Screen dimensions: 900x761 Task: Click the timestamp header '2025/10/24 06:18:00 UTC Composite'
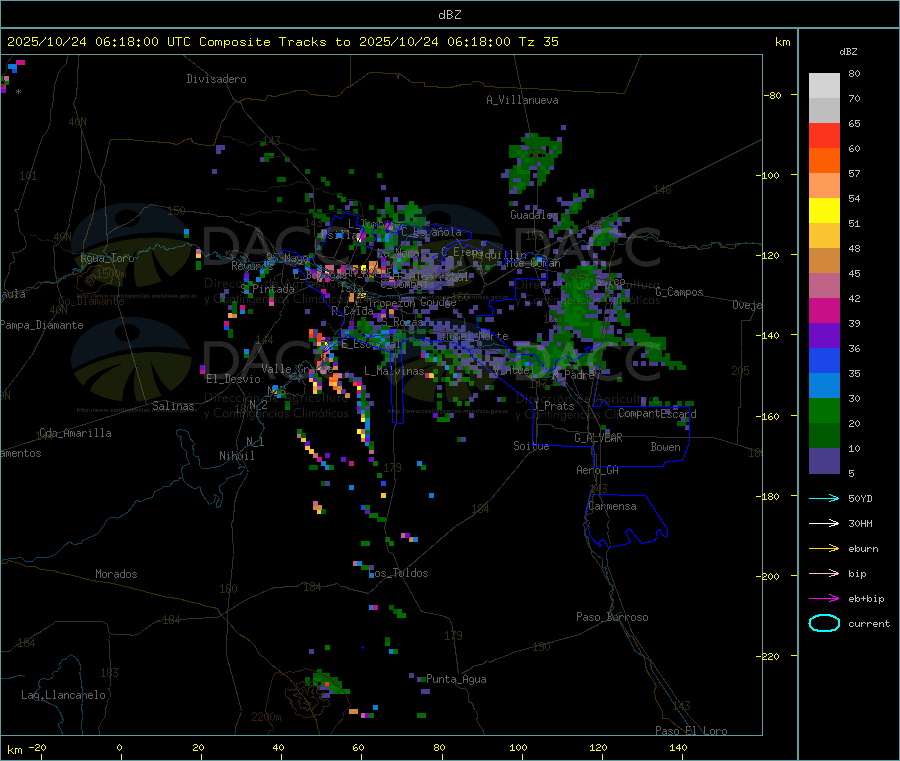[138, 42]
